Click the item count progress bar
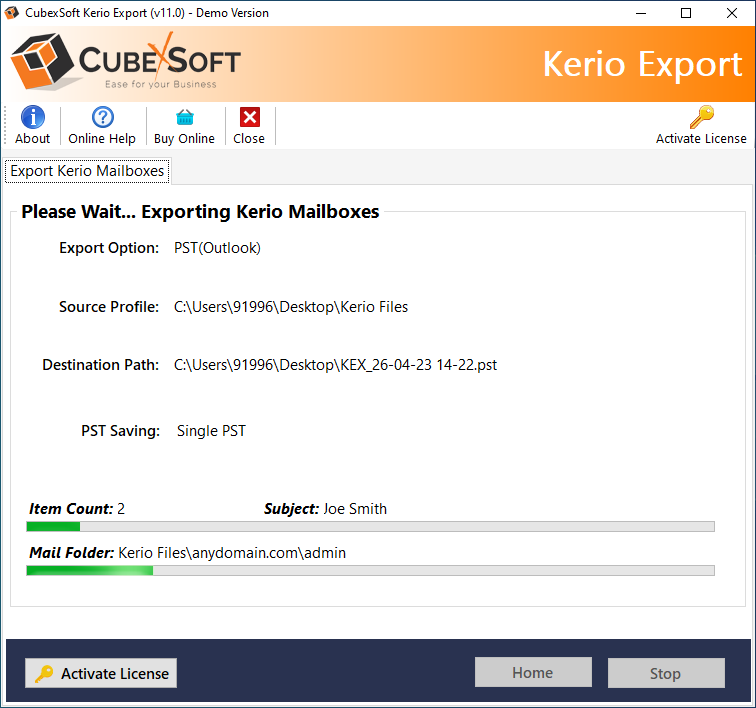This screenshot has height=708, width=756. tap(370, 526)
